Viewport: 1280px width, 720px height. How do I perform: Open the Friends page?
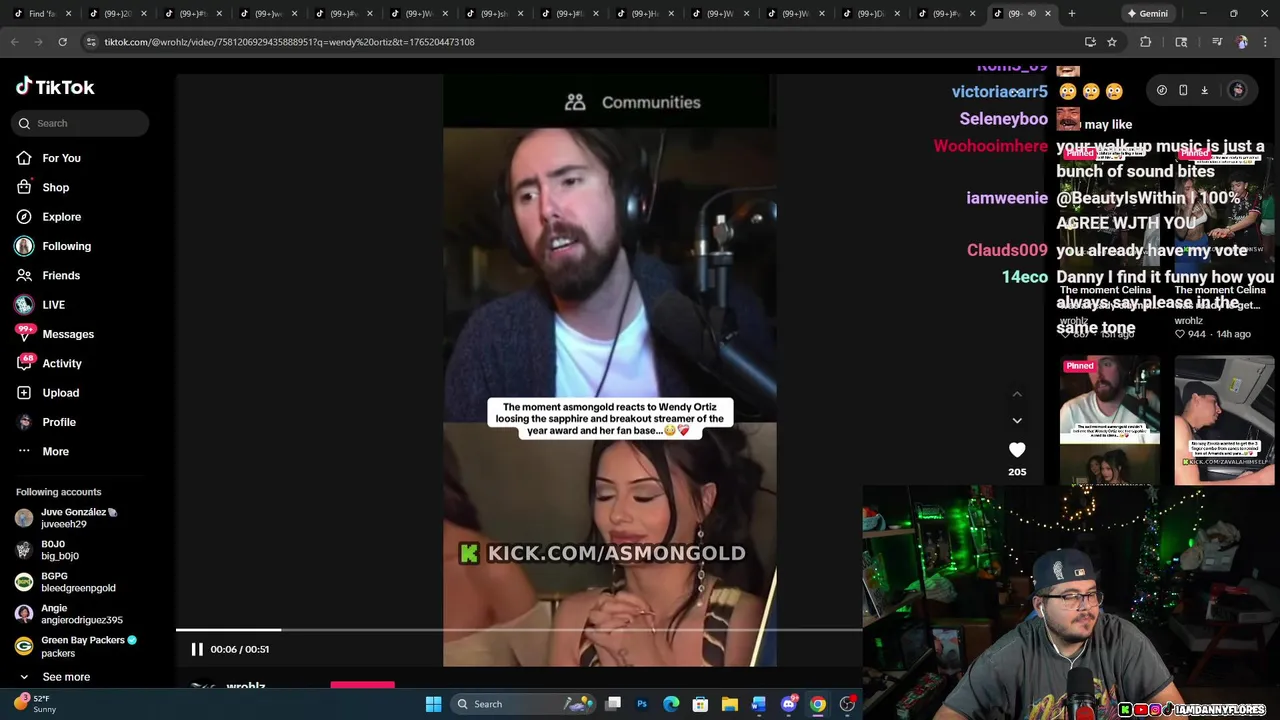[x=61, y=275]
